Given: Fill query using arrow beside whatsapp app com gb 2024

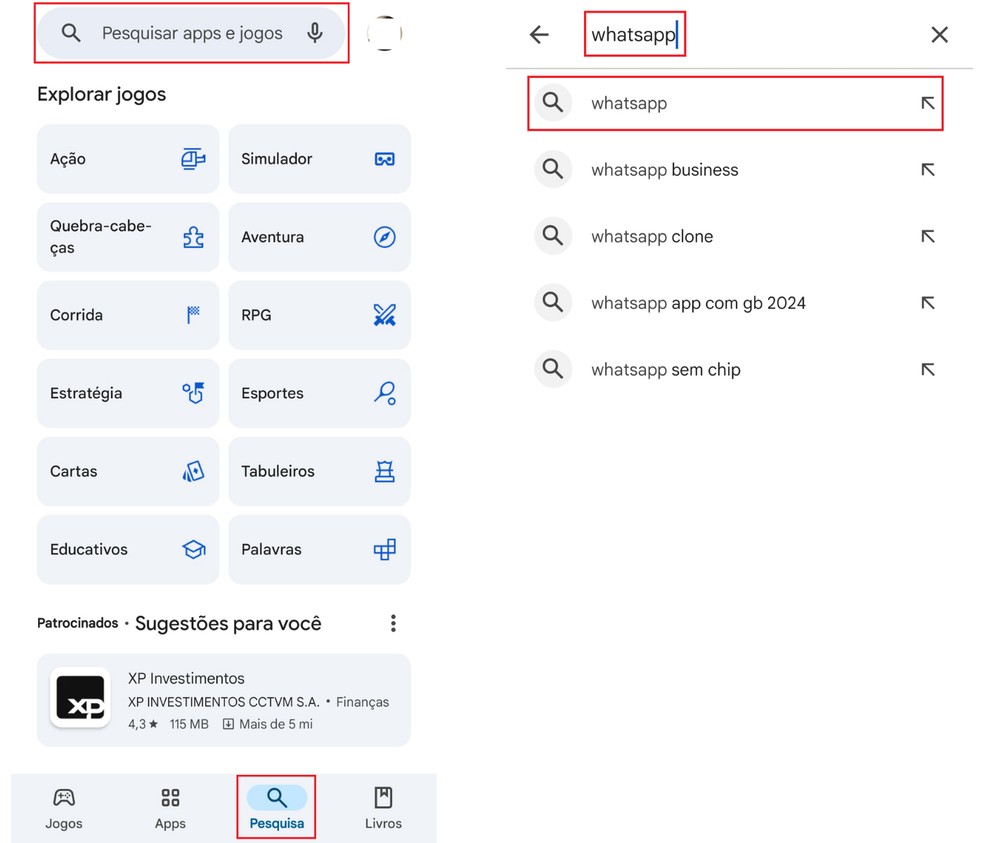Looking at the screenshot, I should click(928, 303).
